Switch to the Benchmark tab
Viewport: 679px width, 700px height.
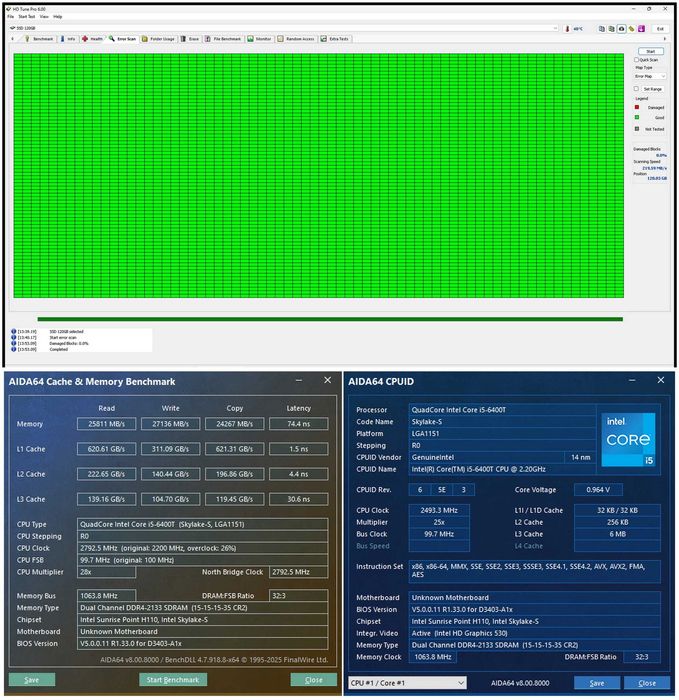point(39,39)
